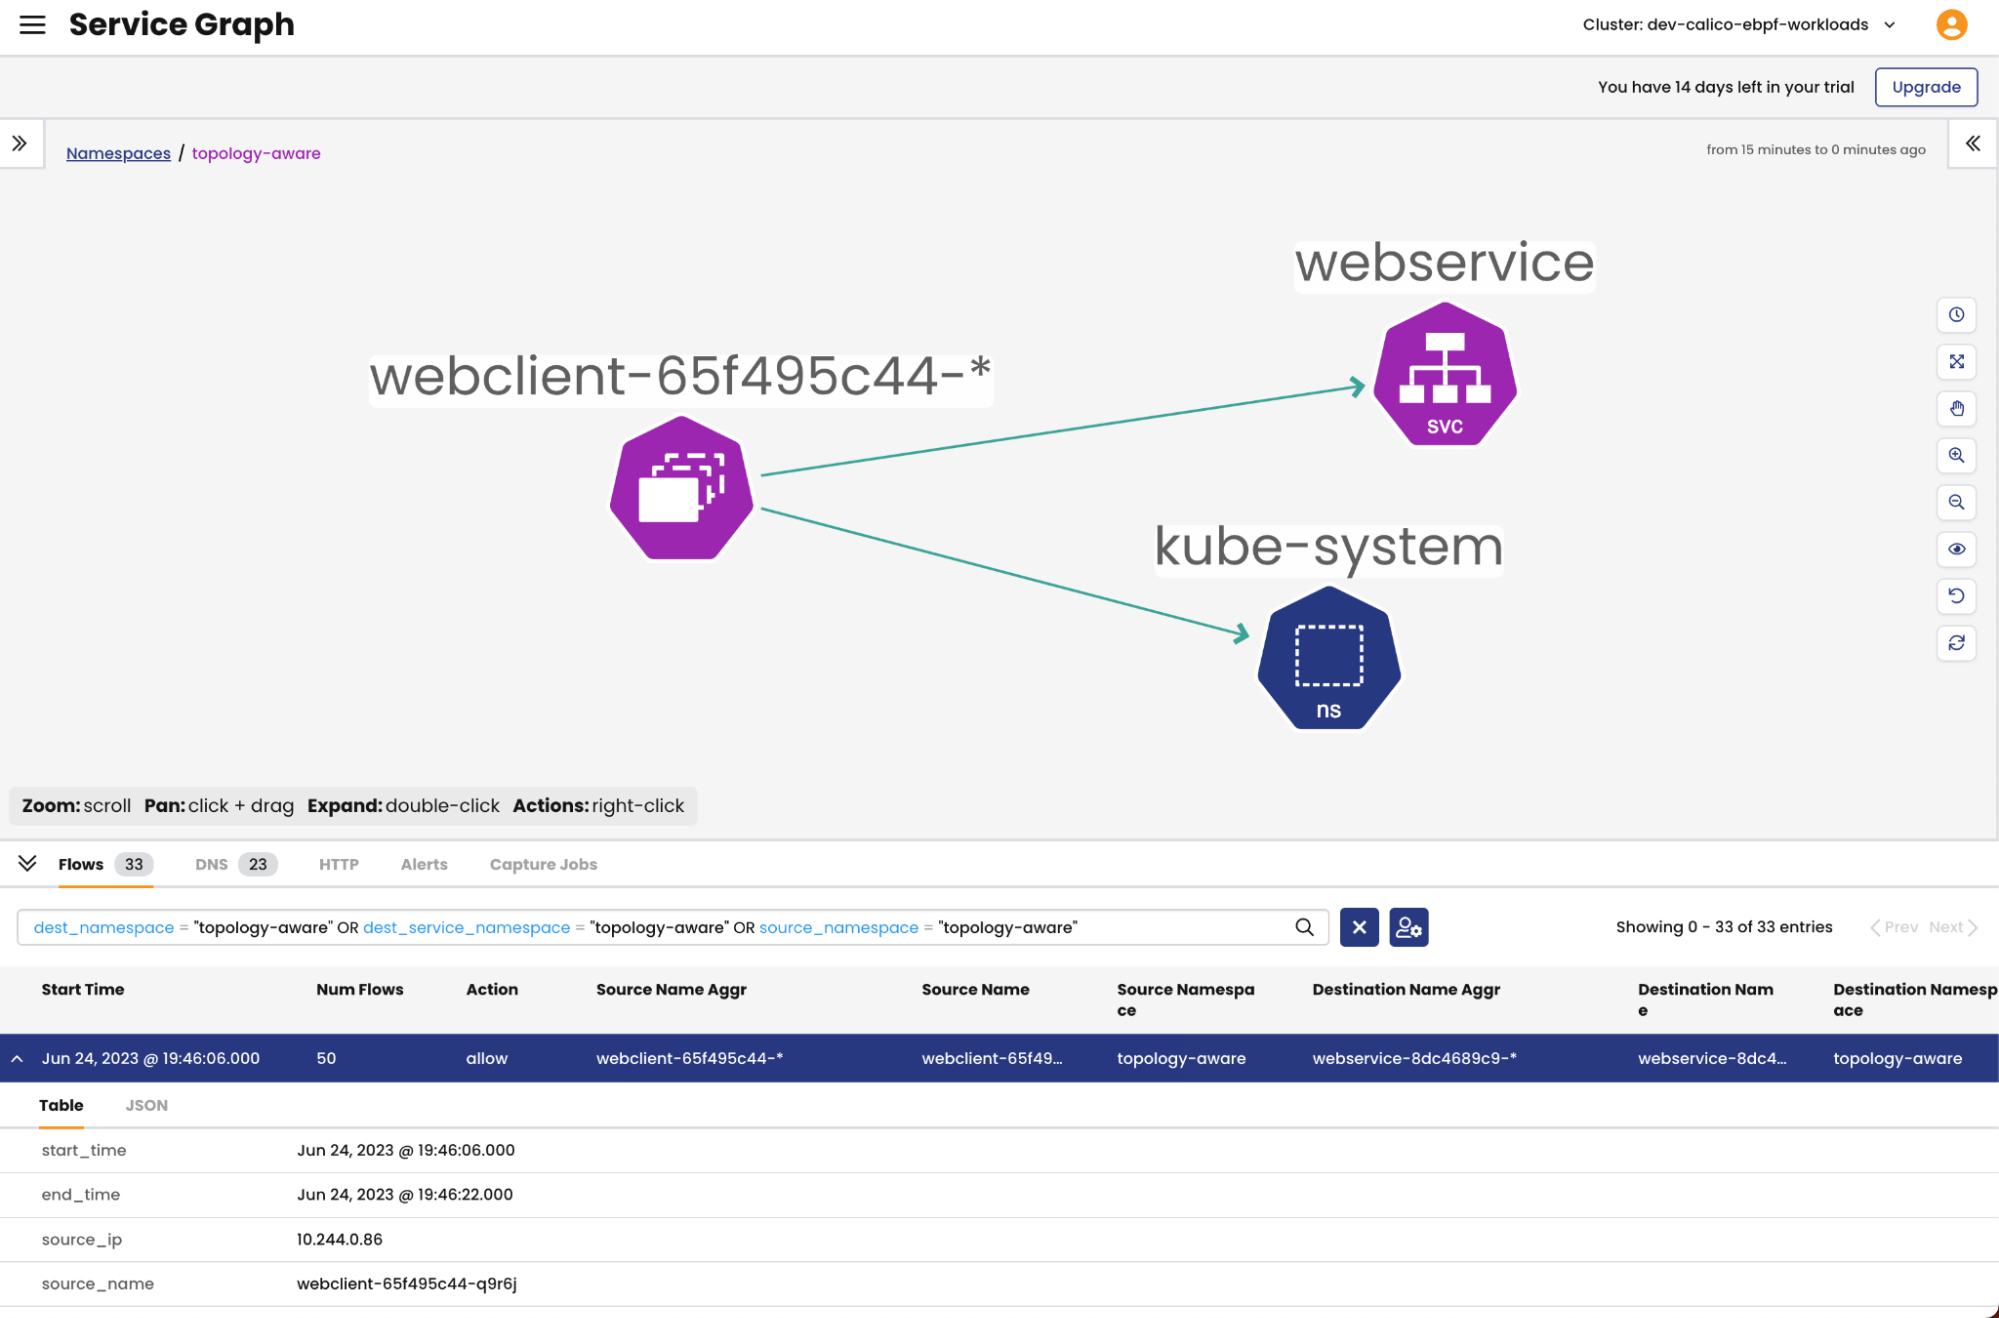Select the kube-system namespace node icon
The image size is (1999, 1318).
[1329, 658]
